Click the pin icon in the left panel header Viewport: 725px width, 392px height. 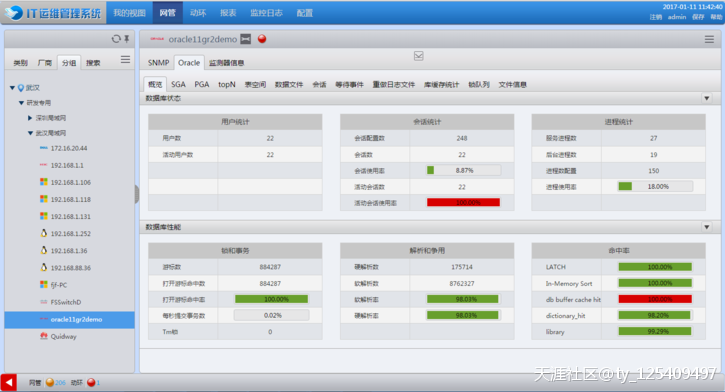[127, 39]
